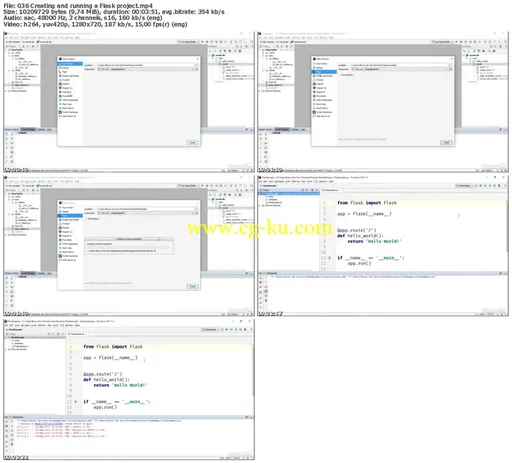Click Create button in first frame's New Project dialog
The width and height of the screenshot is (512, 463).
click(x=192, y=142)
